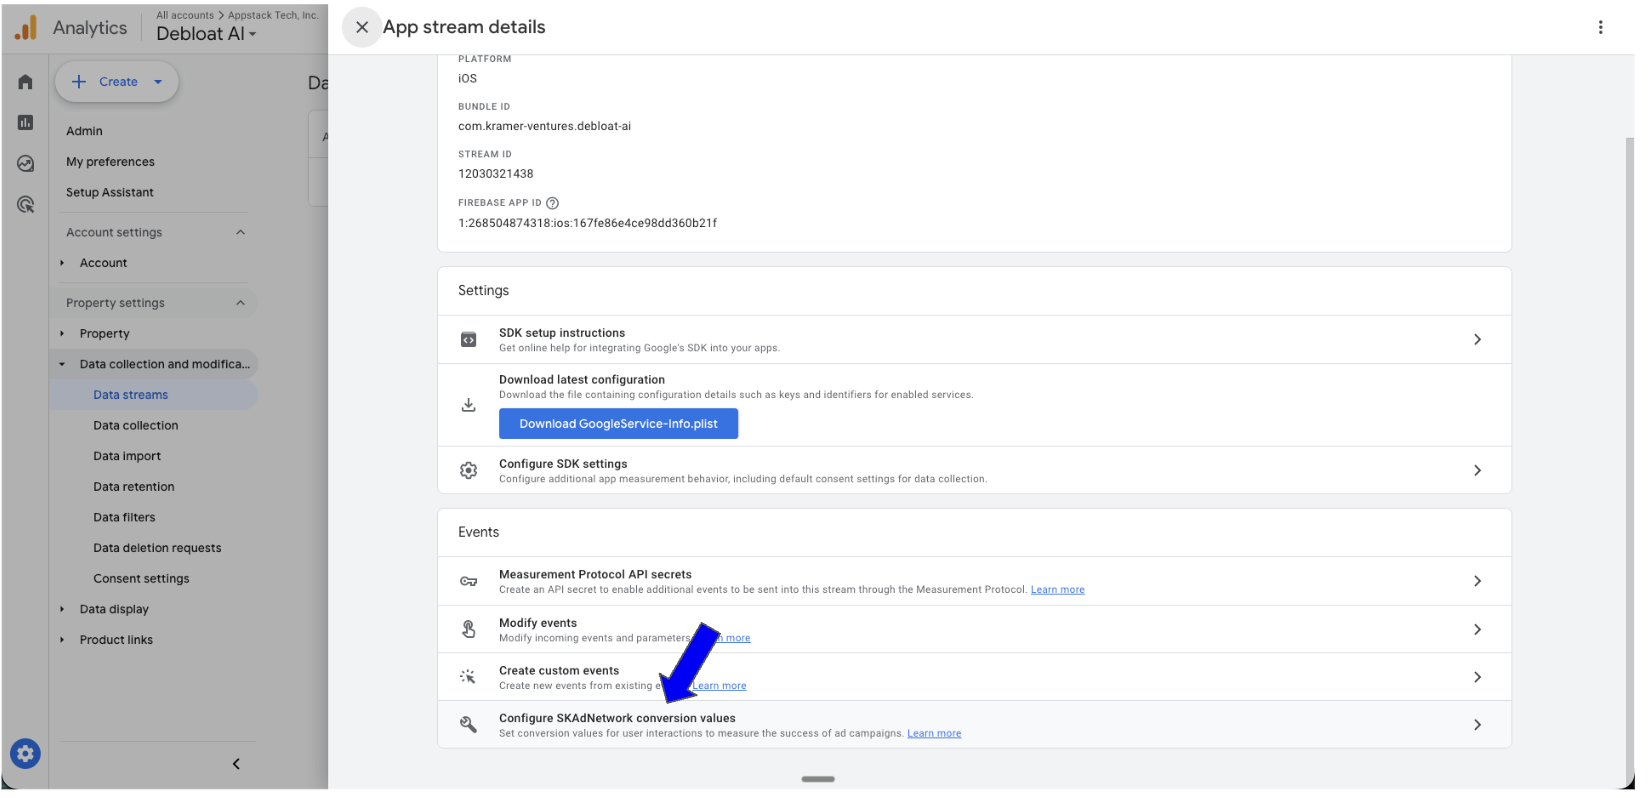Collapse Data collection and modification group

(62, 364)
